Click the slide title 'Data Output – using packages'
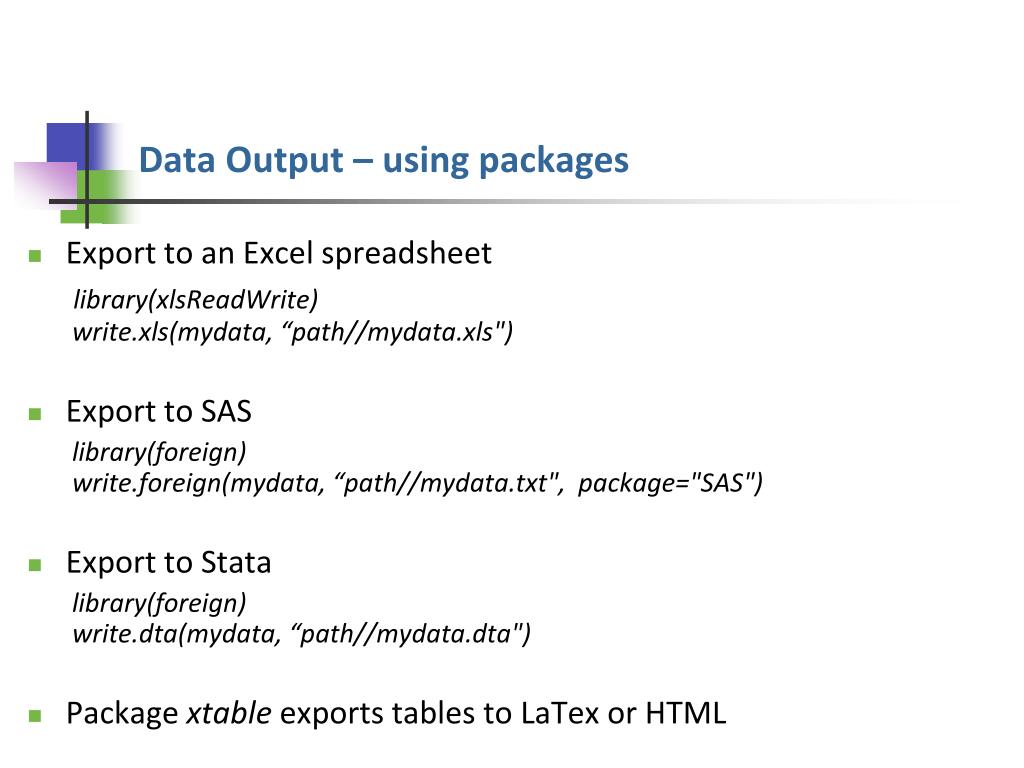The height and width of the screenshot is (768, 1024). coord(383,161)
